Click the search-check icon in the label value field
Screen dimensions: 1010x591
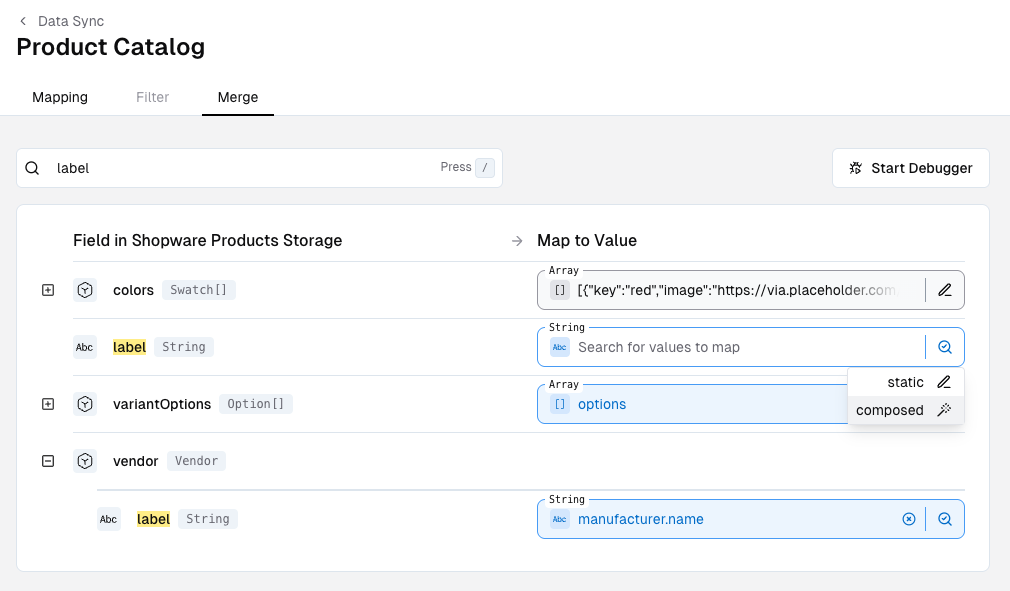tap(945, 347)
